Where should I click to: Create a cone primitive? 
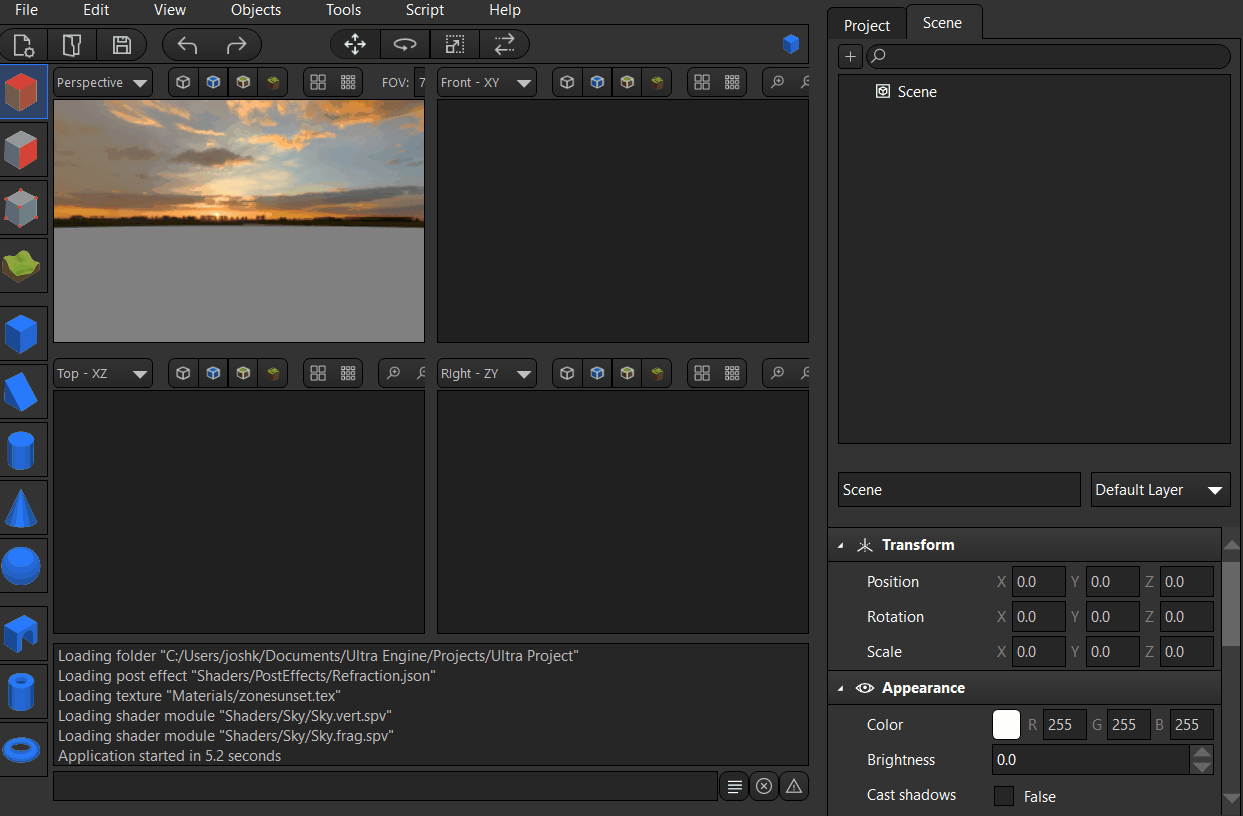point(24,508)
